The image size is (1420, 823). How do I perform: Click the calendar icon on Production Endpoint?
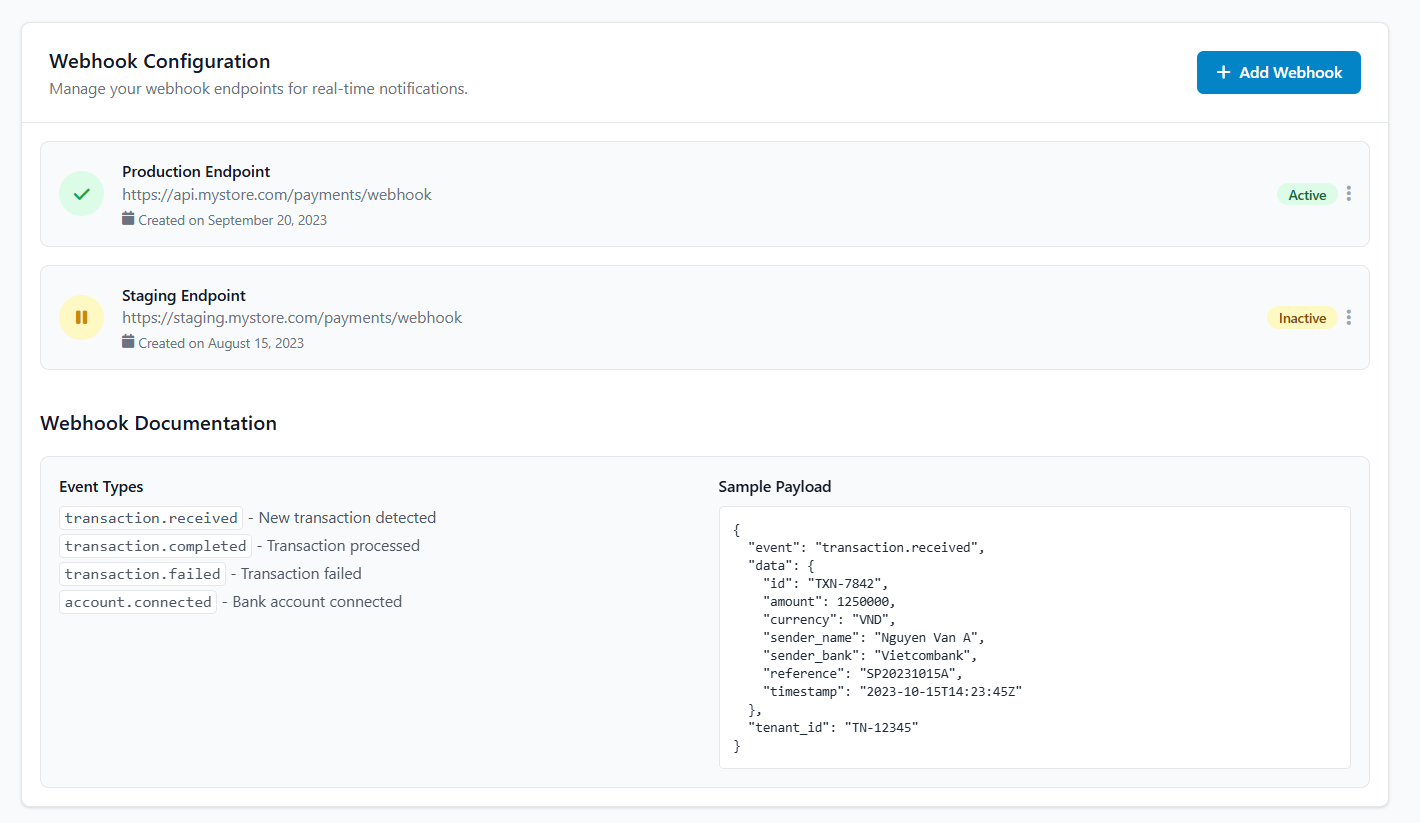click(x=128, y=219)
